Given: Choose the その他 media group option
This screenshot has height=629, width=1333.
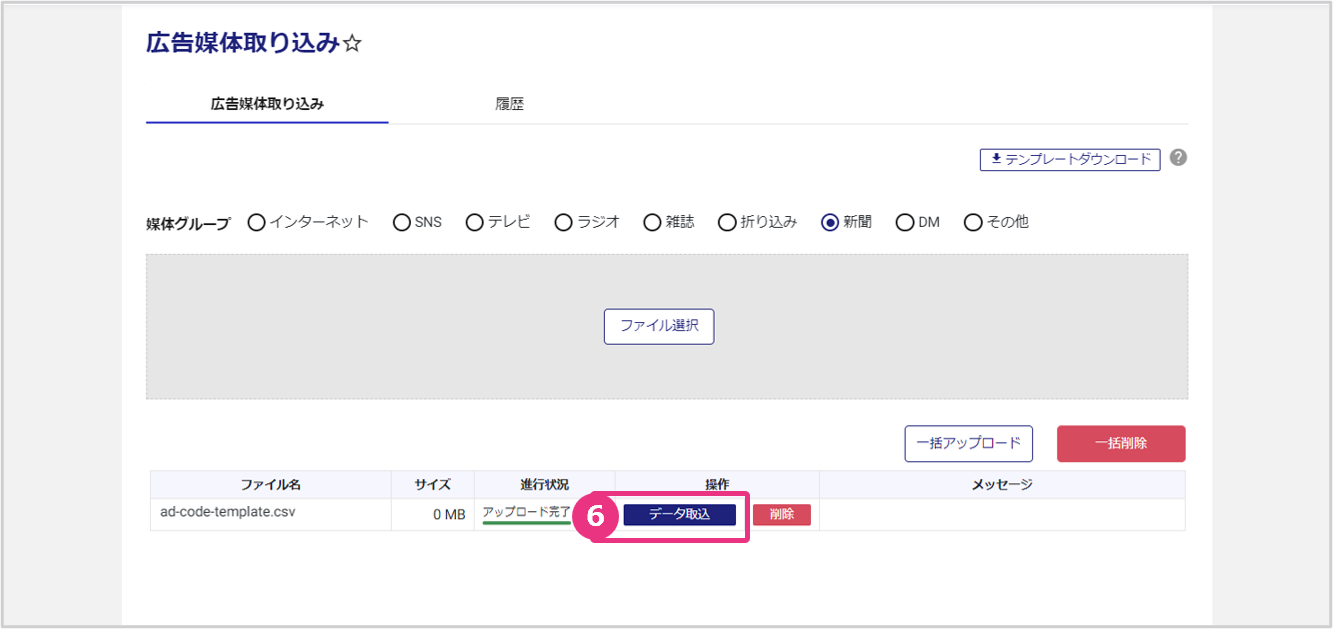Looking at the screenshot, I should click(973, 222).
